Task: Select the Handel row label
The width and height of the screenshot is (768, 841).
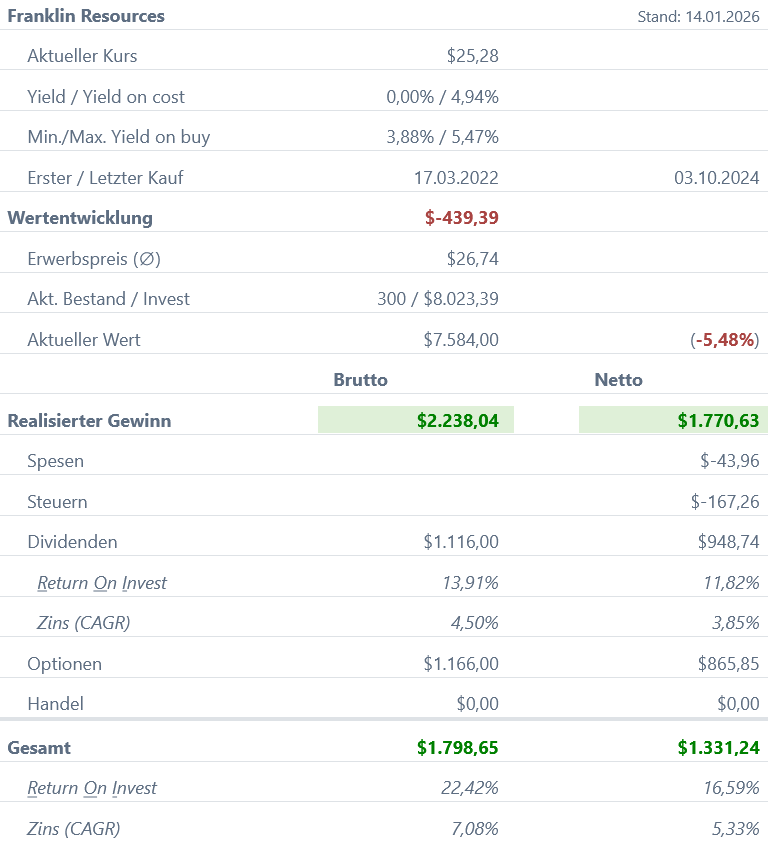Action: click(55, 704)
